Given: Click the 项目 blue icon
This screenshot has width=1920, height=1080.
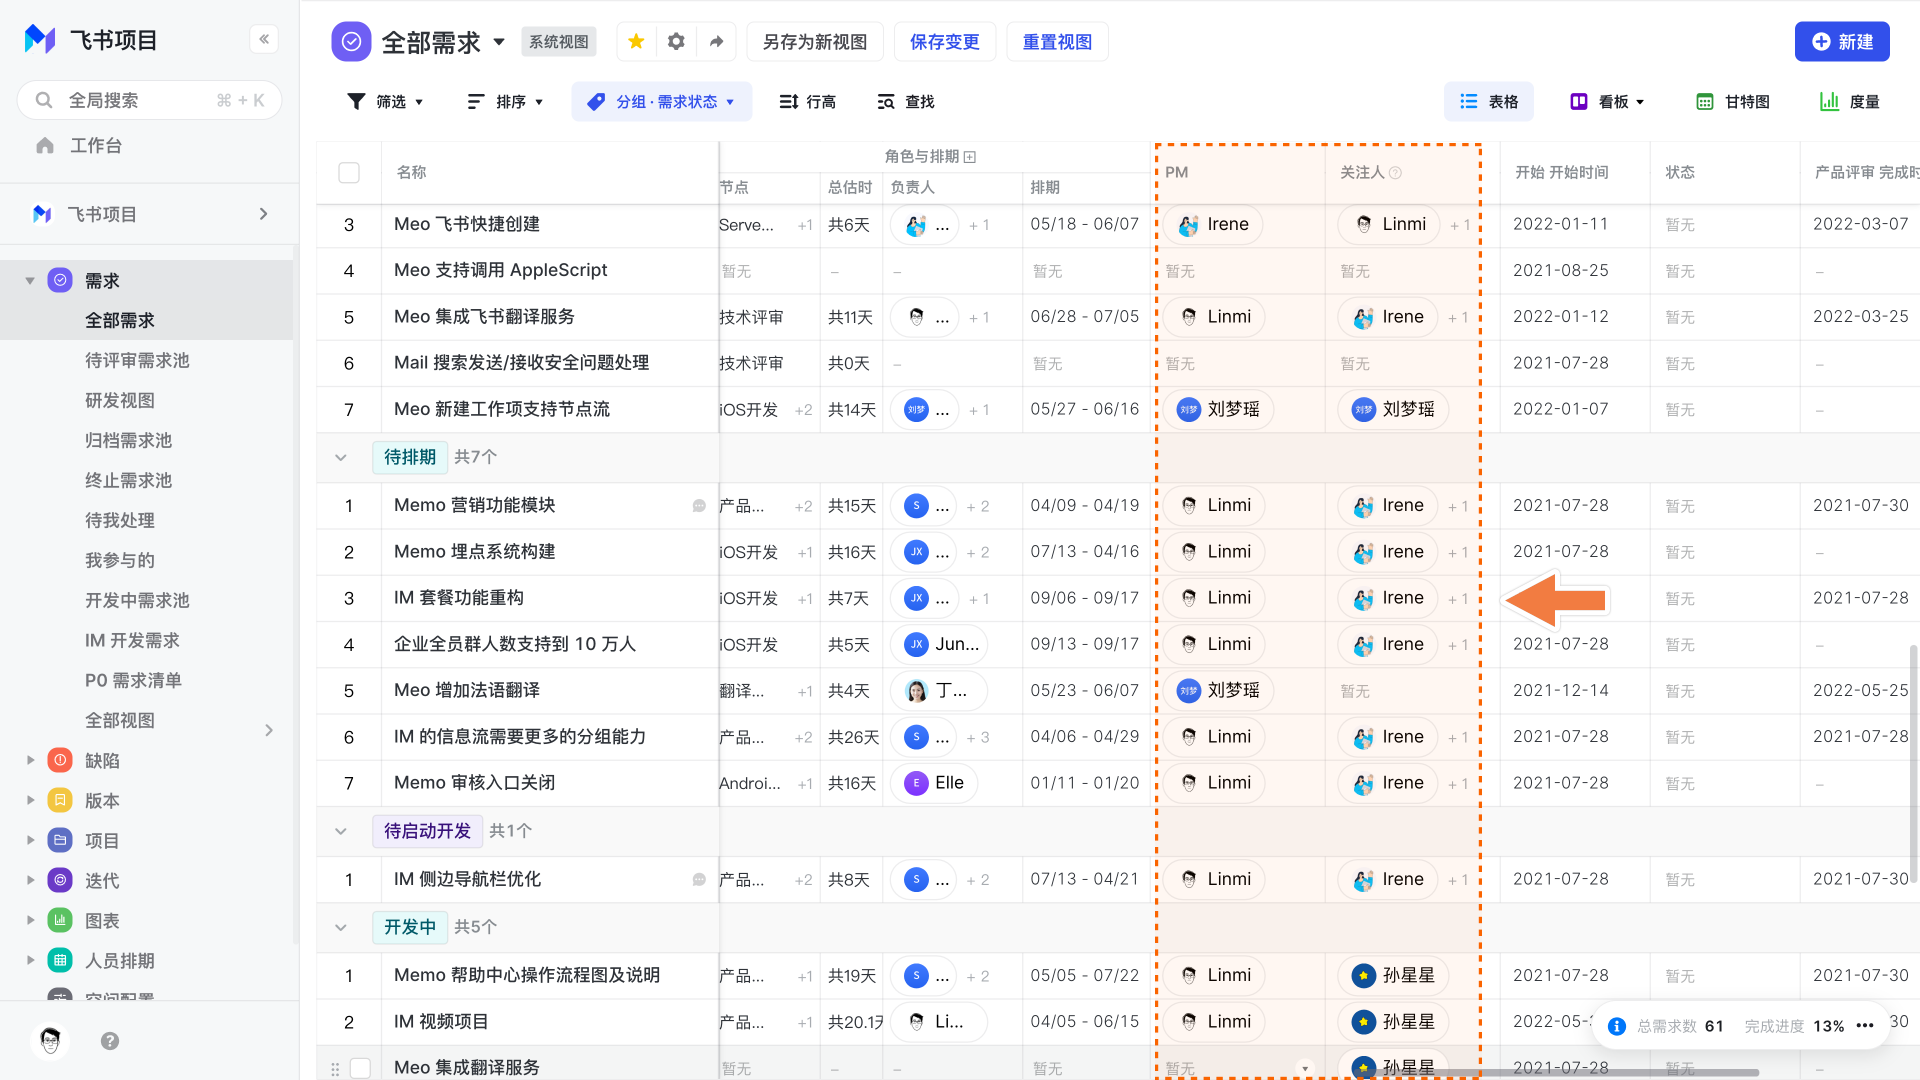Looking at the screenshot, I should [x=60, y=841].
